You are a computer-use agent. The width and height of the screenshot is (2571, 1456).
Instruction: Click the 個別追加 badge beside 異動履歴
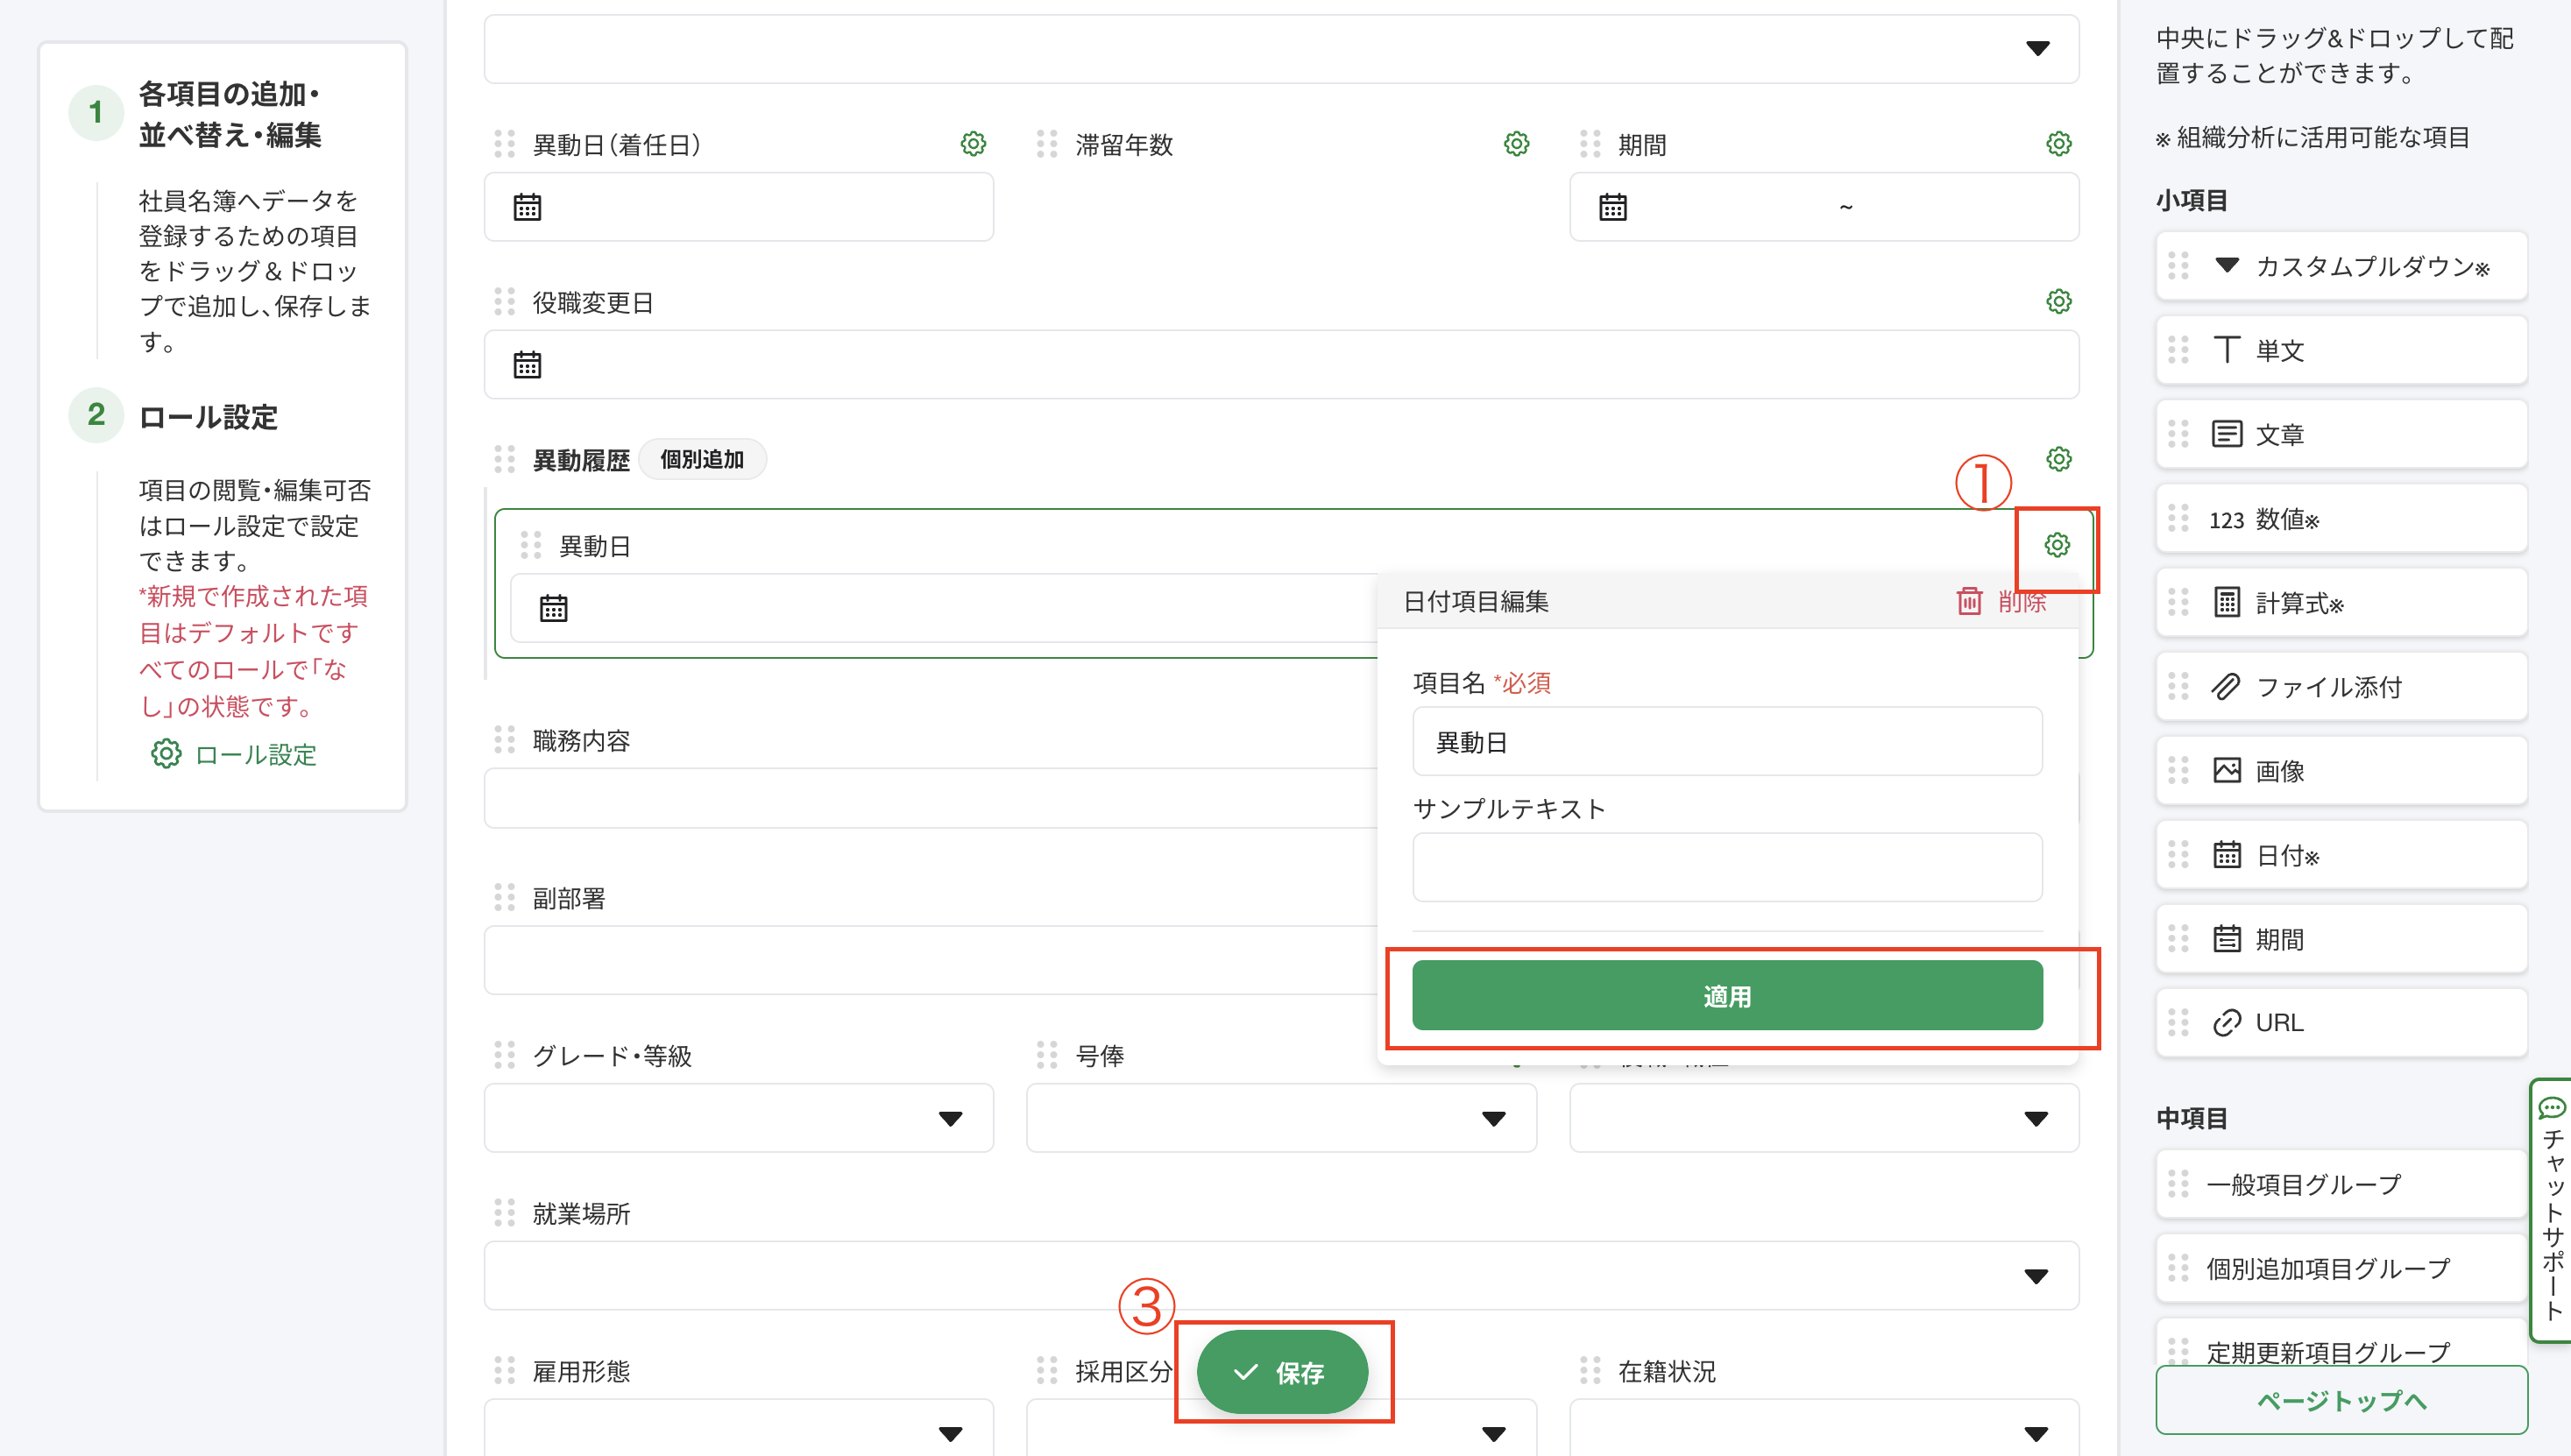(703, 459)
